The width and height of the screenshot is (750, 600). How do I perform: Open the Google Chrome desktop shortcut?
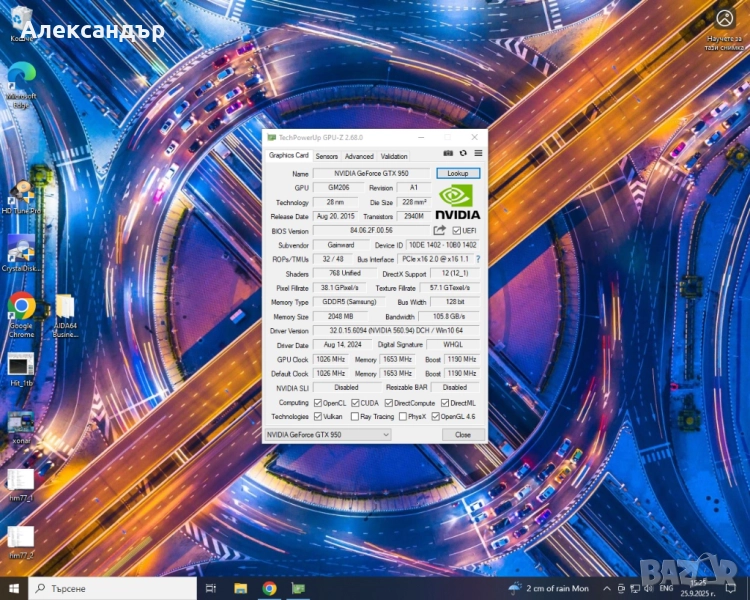pyautogui.click(x=21, y=310)
